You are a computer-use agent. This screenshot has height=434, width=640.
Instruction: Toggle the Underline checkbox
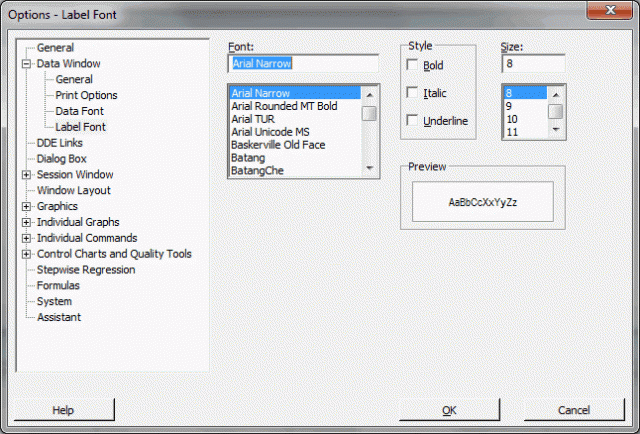pos(414,121)
